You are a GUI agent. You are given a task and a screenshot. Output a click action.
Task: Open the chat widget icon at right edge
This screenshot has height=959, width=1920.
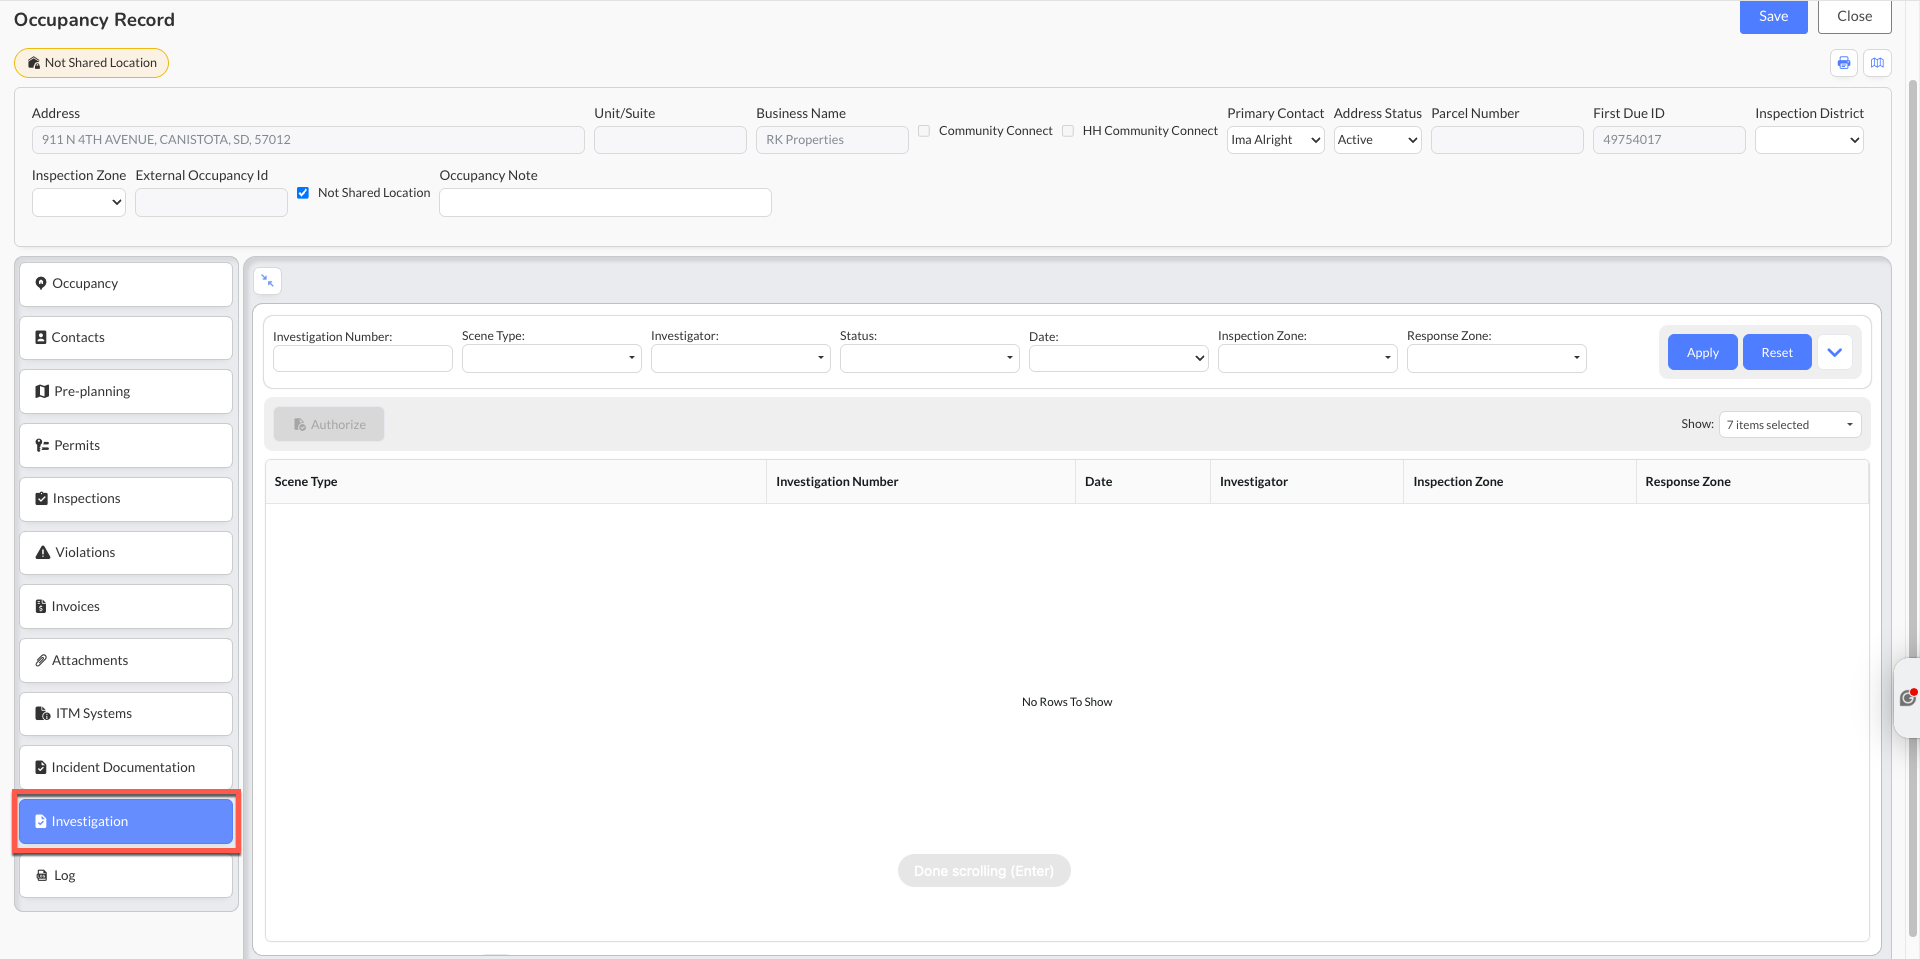(x=1908, y=698)
